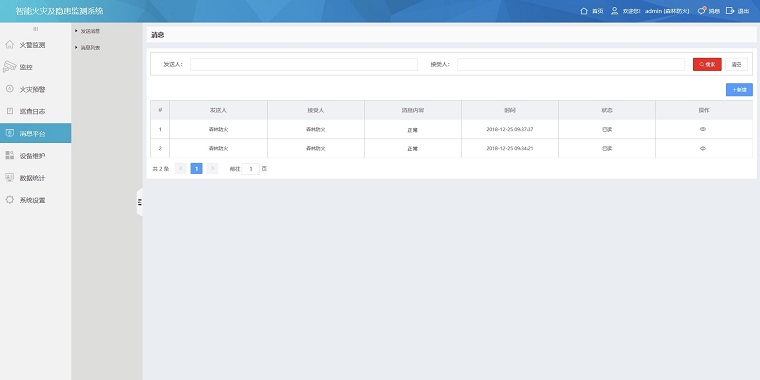Viewport: 760px width, 380px height.
Task: Click the 消息内容 column header
Action: click(412, 111)
